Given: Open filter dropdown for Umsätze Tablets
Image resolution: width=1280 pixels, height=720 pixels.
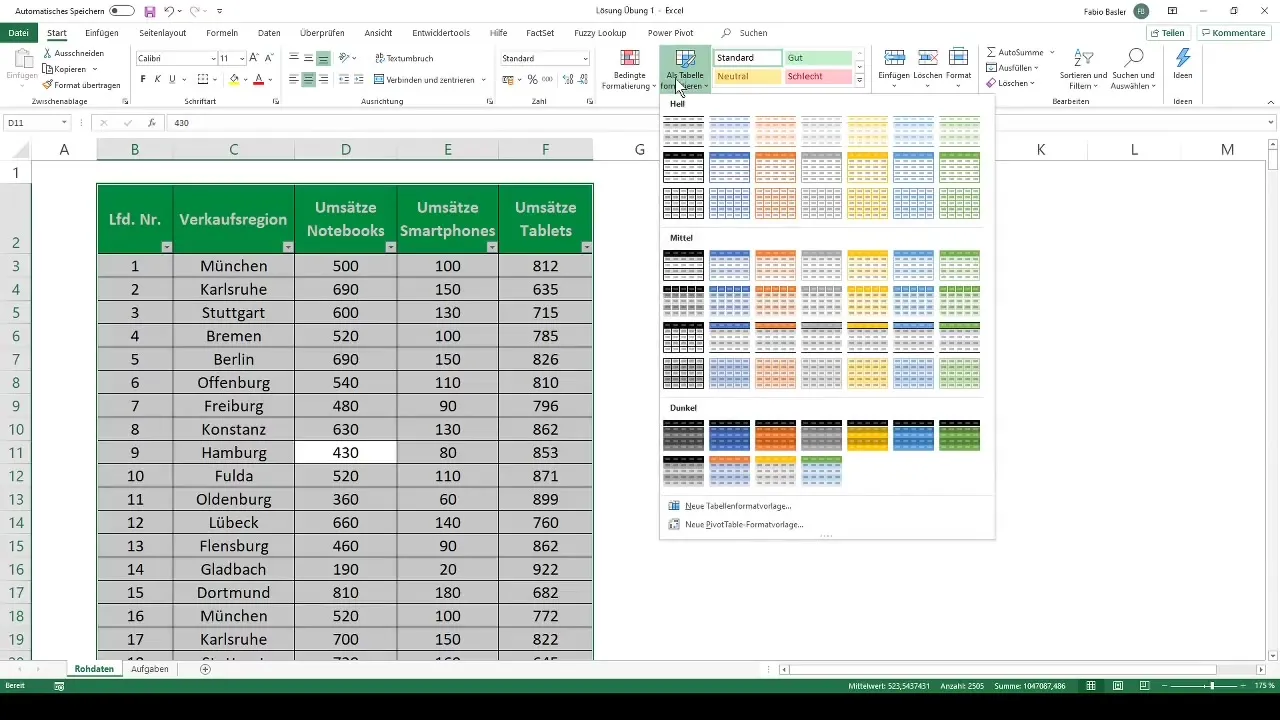Looking at the screenshot, I should [586, 247].
